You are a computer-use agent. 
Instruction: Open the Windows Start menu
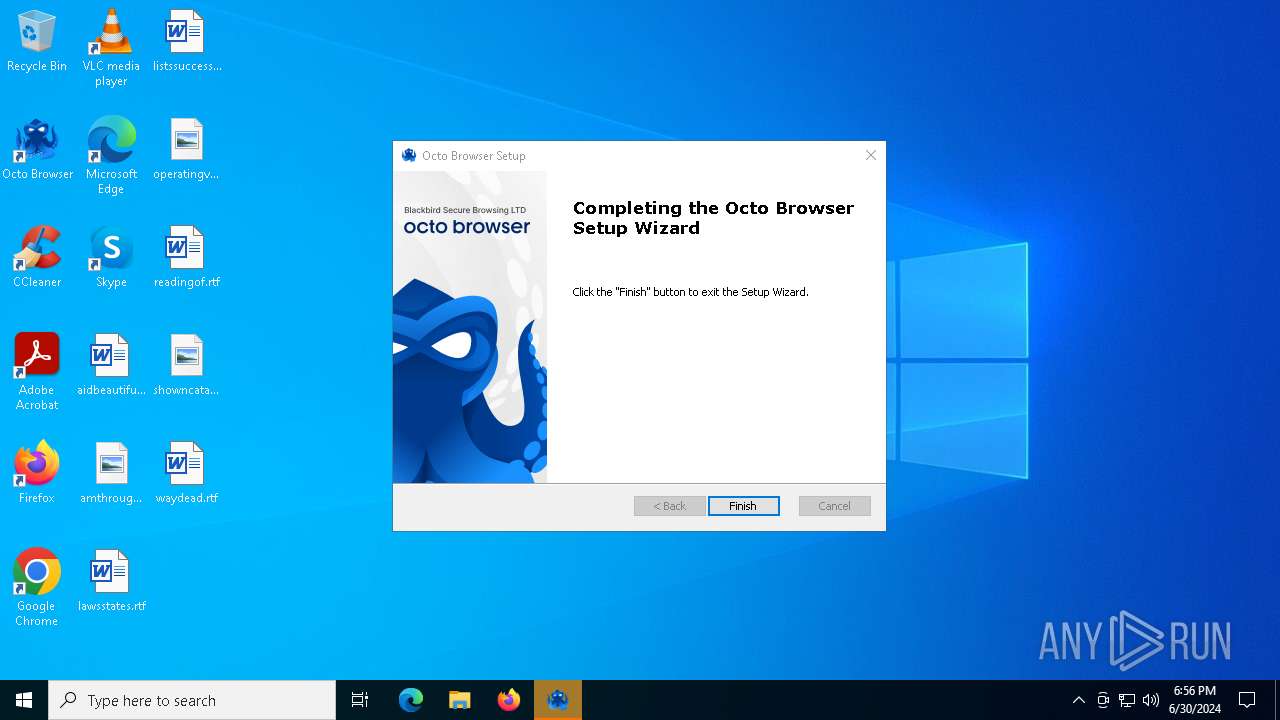pos(24,700)
